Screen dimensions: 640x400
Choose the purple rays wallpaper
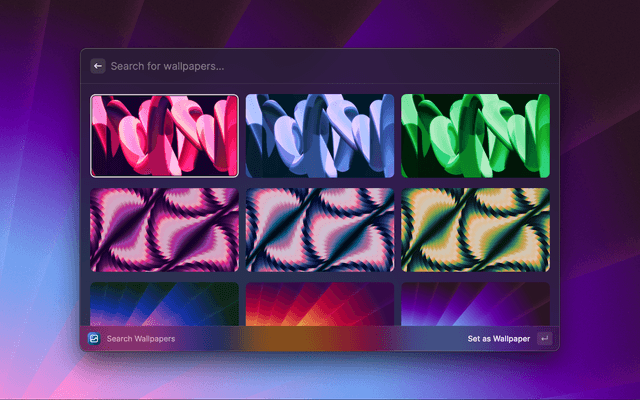point(475,304)
